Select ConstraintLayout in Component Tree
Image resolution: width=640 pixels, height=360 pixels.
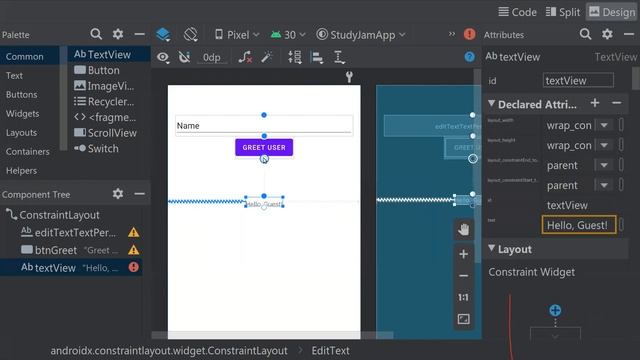point(53,215)
